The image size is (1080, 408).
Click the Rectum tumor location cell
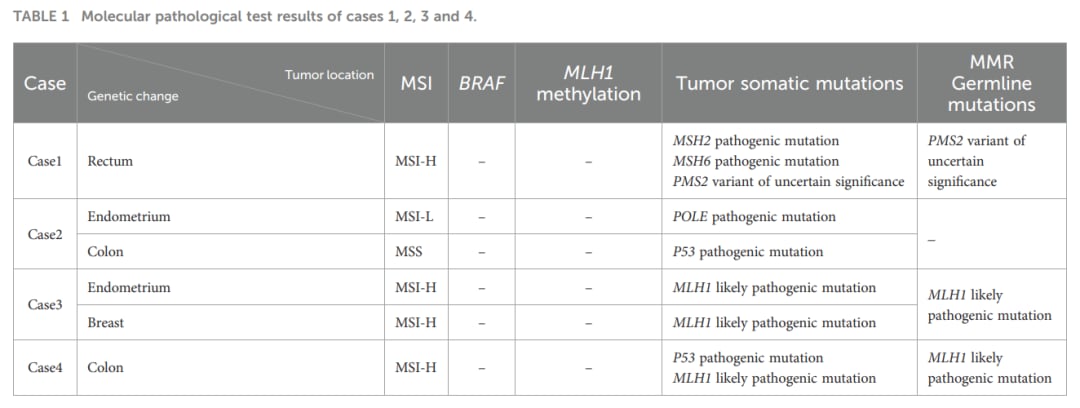pyautogui.click(x=110, y=161)
